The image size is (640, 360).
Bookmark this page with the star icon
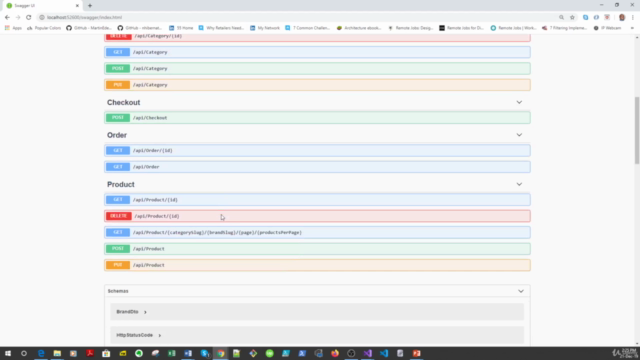click(572, 18)
